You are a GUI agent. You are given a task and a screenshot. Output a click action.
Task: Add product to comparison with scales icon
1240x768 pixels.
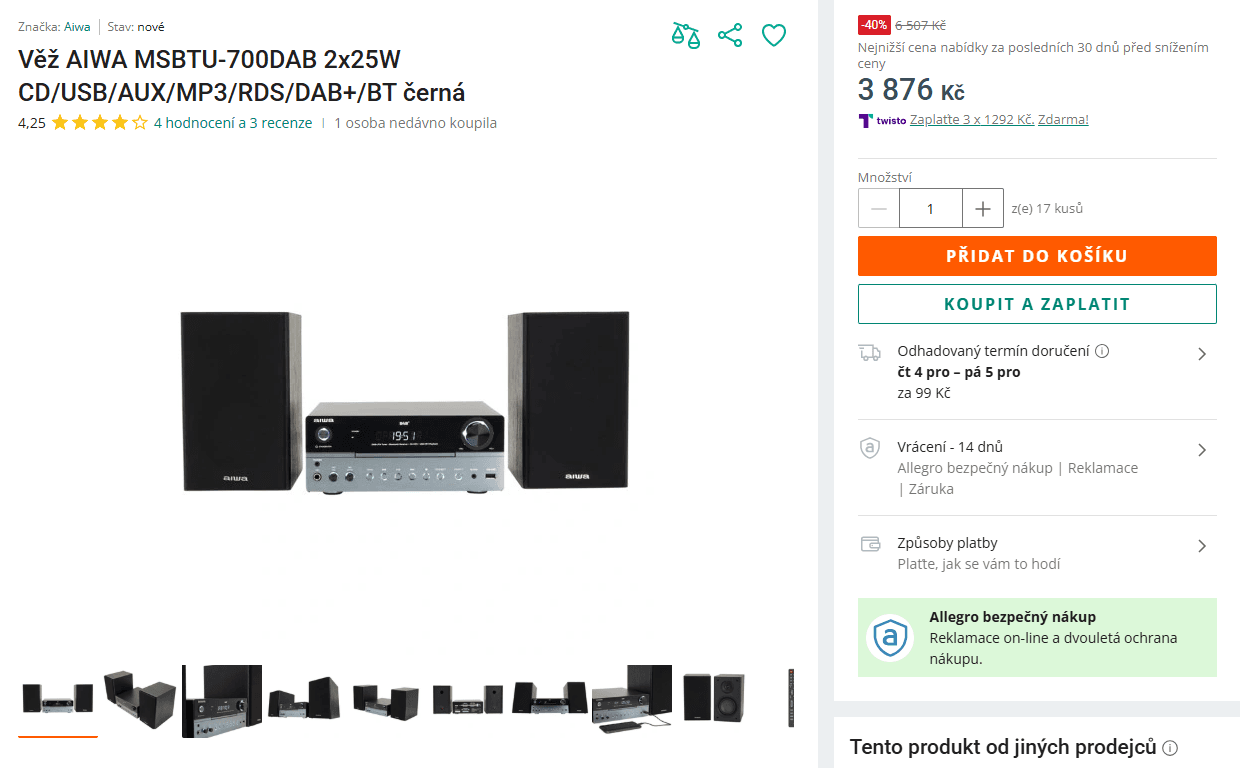(685, 34)
